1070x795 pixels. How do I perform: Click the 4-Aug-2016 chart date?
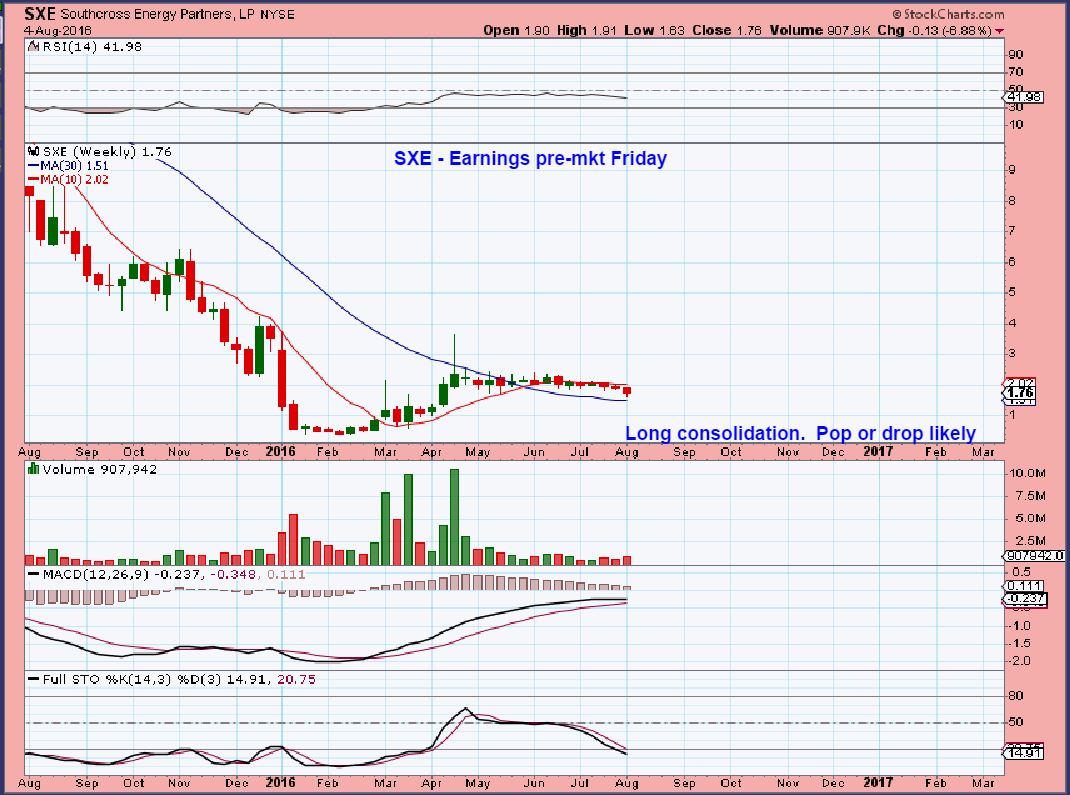tap(57, 31)
